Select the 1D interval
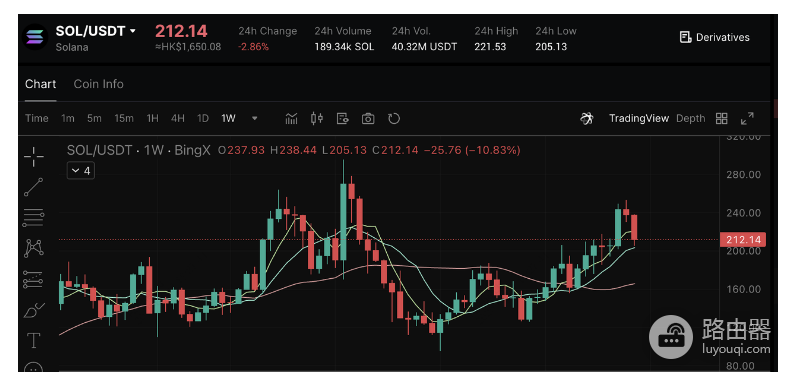The height and width of the screenshot is (377, 789). point(203,119)
